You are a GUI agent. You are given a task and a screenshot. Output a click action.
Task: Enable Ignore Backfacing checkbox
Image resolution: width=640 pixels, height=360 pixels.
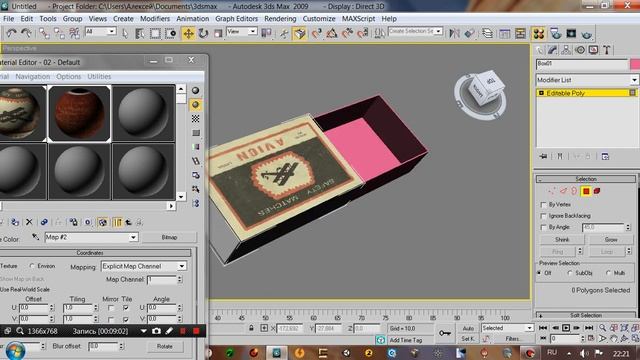click(x=543, y=216)
